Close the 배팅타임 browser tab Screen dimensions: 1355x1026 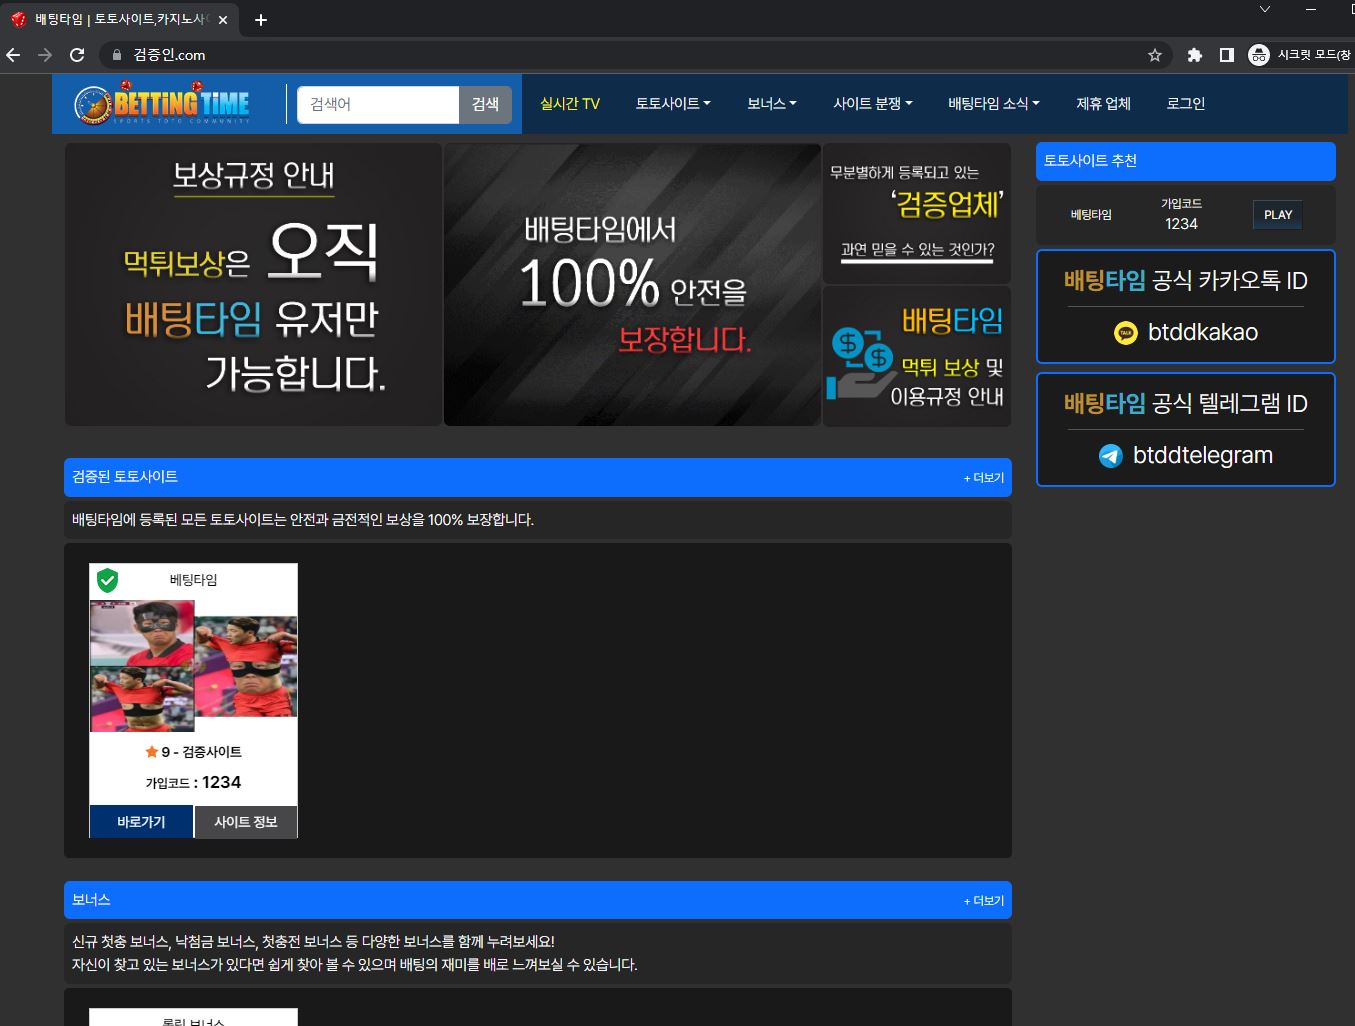click(222, 20)
